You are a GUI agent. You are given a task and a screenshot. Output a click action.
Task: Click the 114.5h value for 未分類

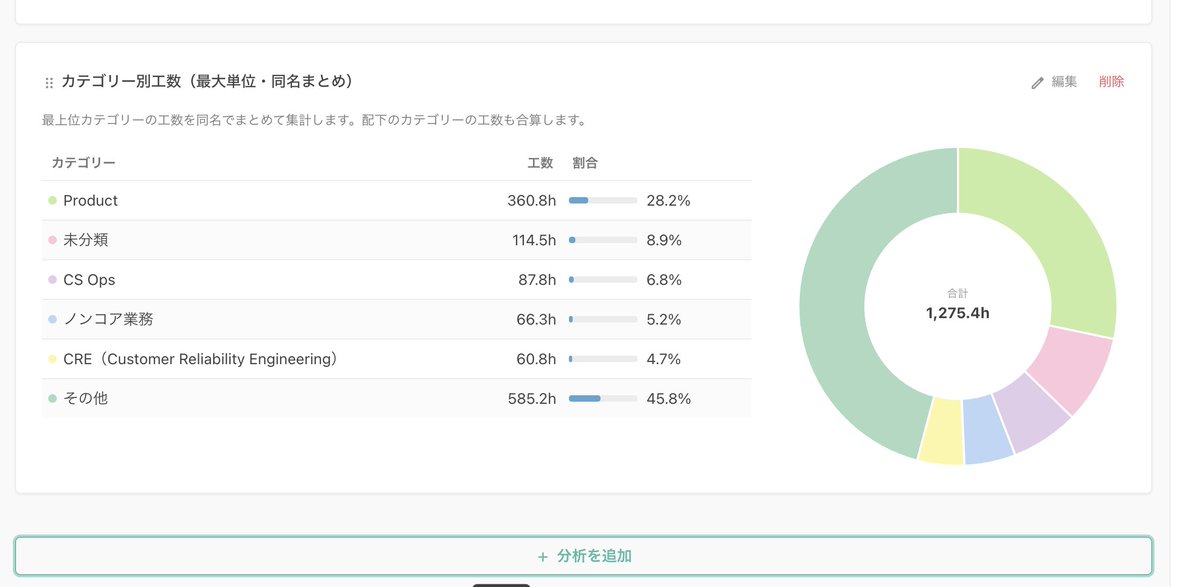coord(533,240)
